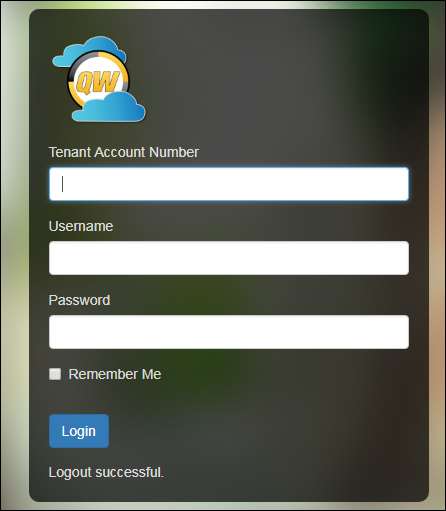Image resolution: width=446 pixels, height=511 pixels.
Task: Click the QW cloud logo
Action: 99,79
